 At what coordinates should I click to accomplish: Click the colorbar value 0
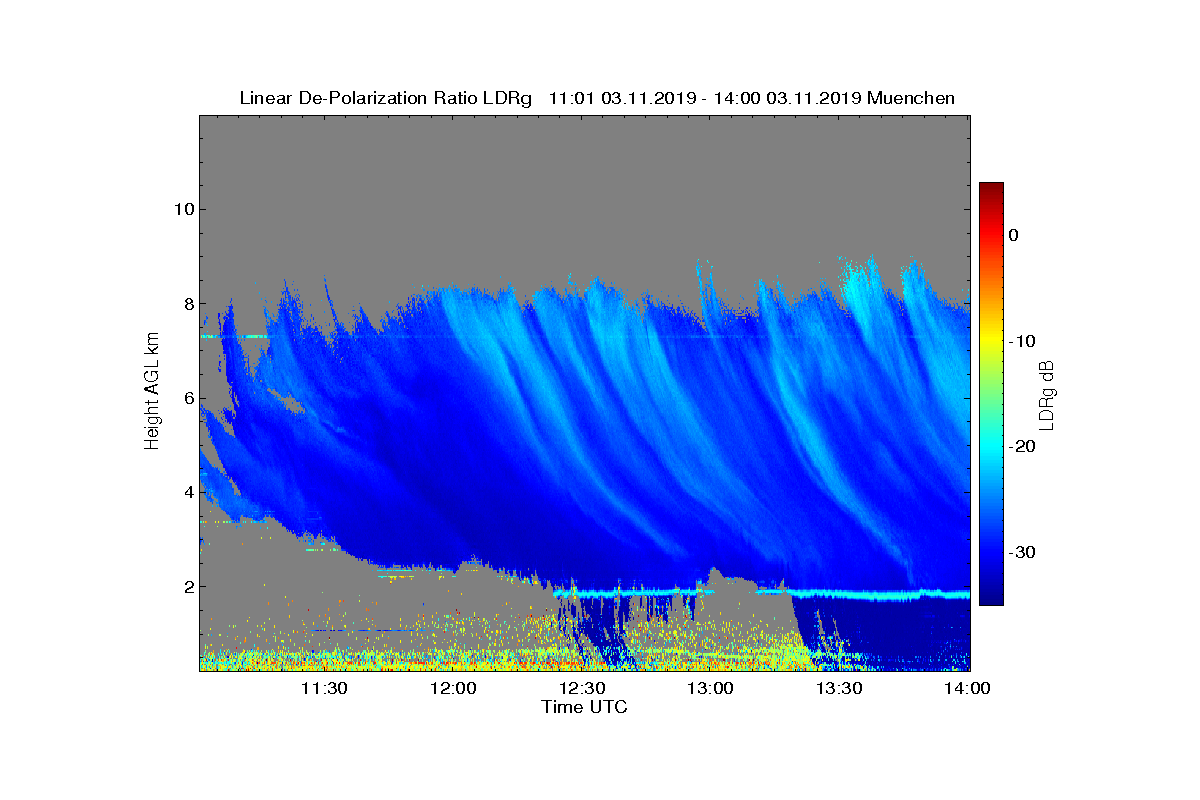click(1013, 235)
